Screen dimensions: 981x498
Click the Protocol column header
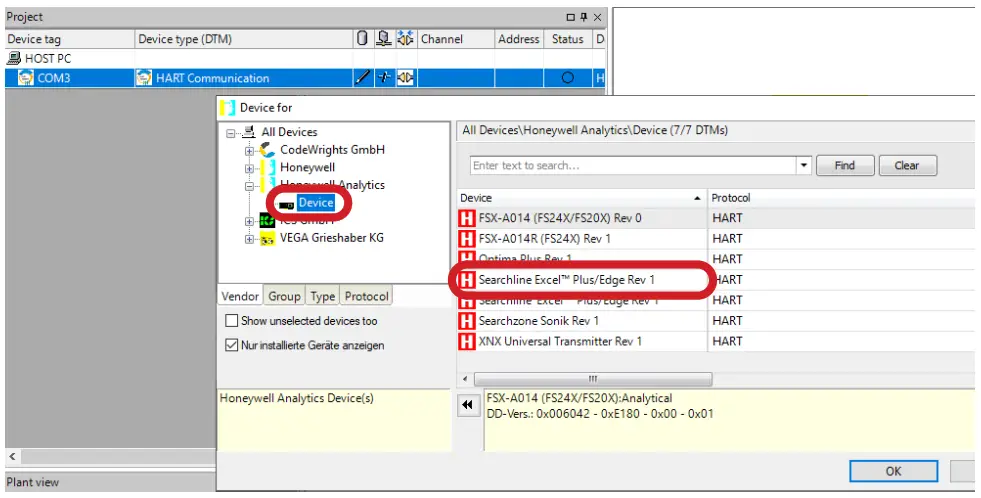[841, 198]
